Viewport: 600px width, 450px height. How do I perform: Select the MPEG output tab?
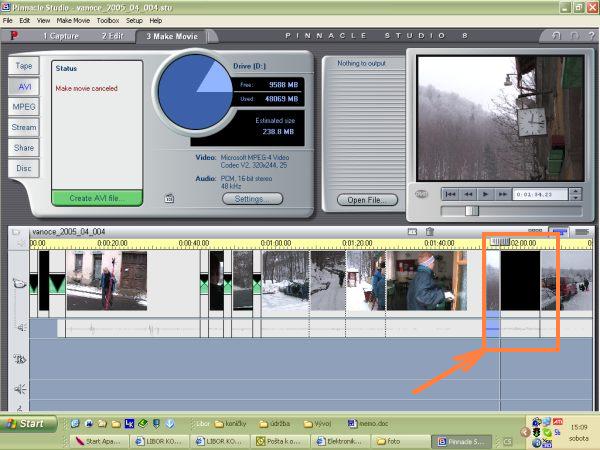24,106
